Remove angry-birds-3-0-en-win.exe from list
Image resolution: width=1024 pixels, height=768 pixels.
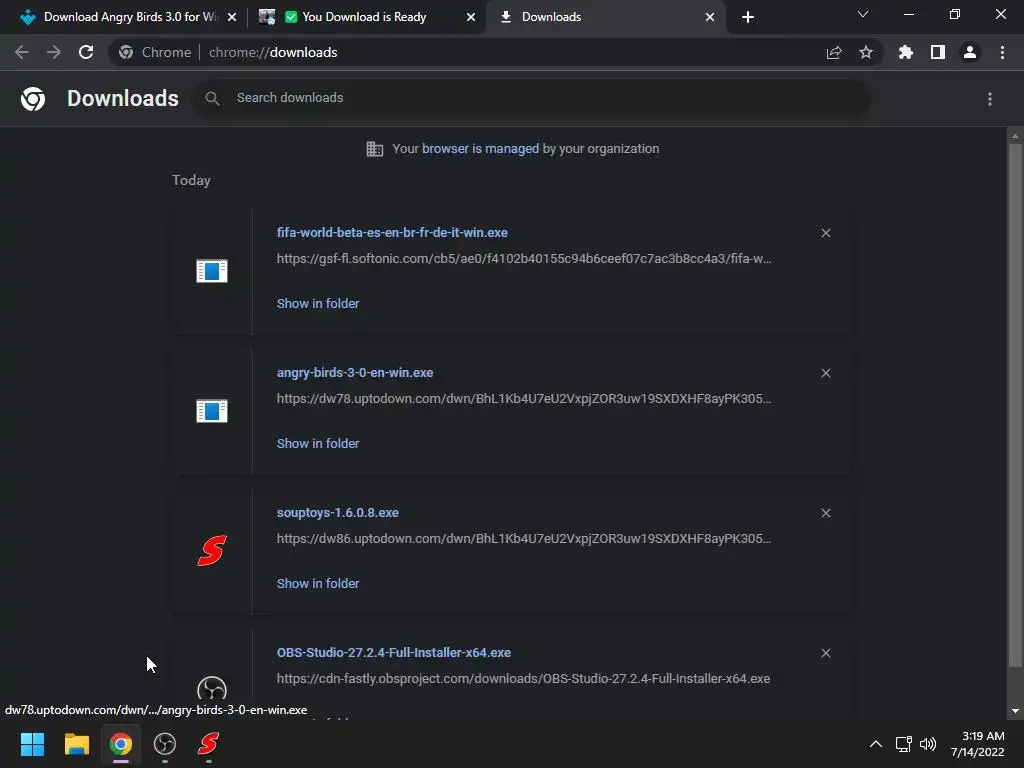pyautogui.click(x=825, y=373)
